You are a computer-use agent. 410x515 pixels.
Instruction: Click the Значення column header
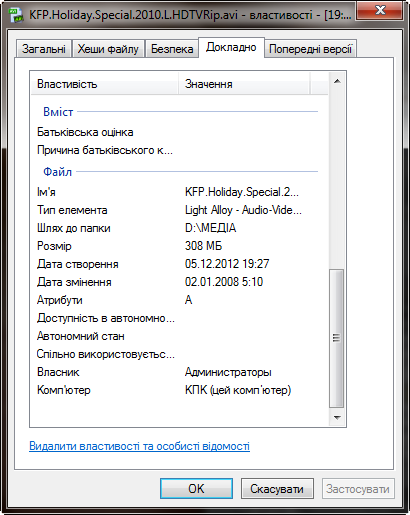pyautogui.click(x=244, y=84)
